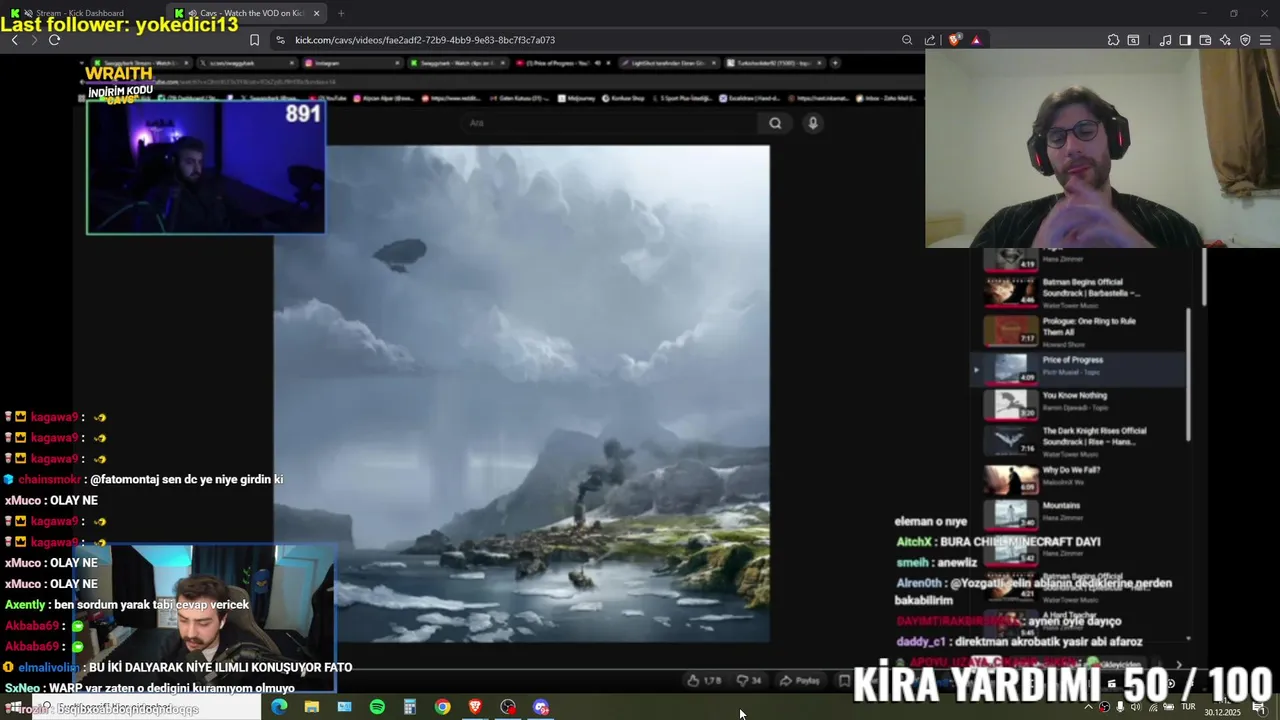Open the Brave Wallet icon

tap(1205, 40)
